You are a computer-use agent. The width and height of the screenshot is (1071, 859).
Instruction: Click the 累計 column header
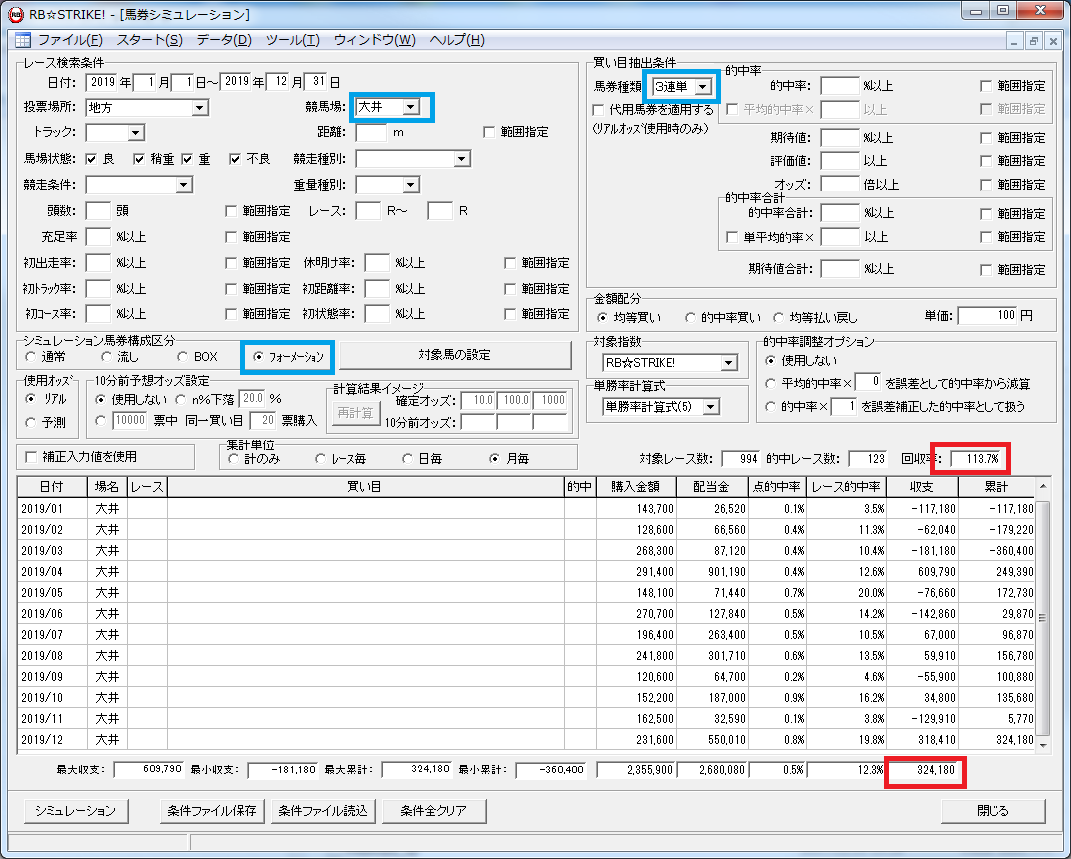pos(997,487)
